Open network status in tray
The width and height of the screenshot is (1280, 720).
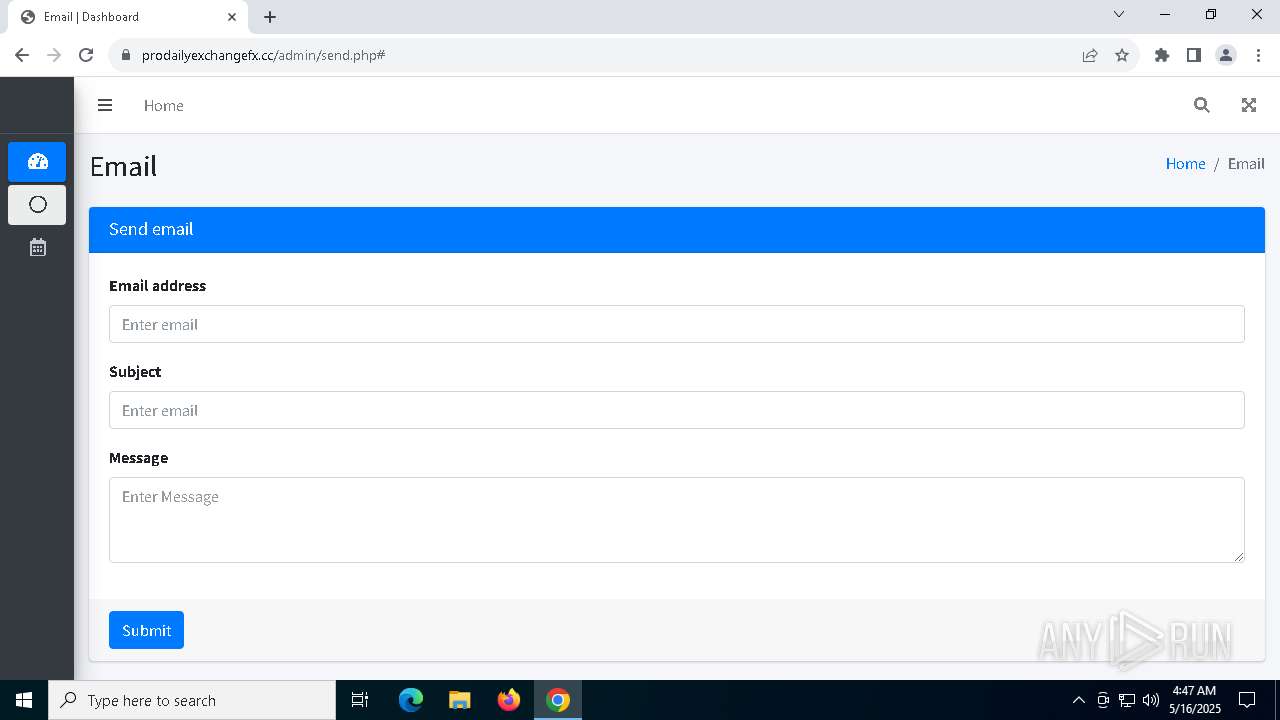click(1127, 700)
